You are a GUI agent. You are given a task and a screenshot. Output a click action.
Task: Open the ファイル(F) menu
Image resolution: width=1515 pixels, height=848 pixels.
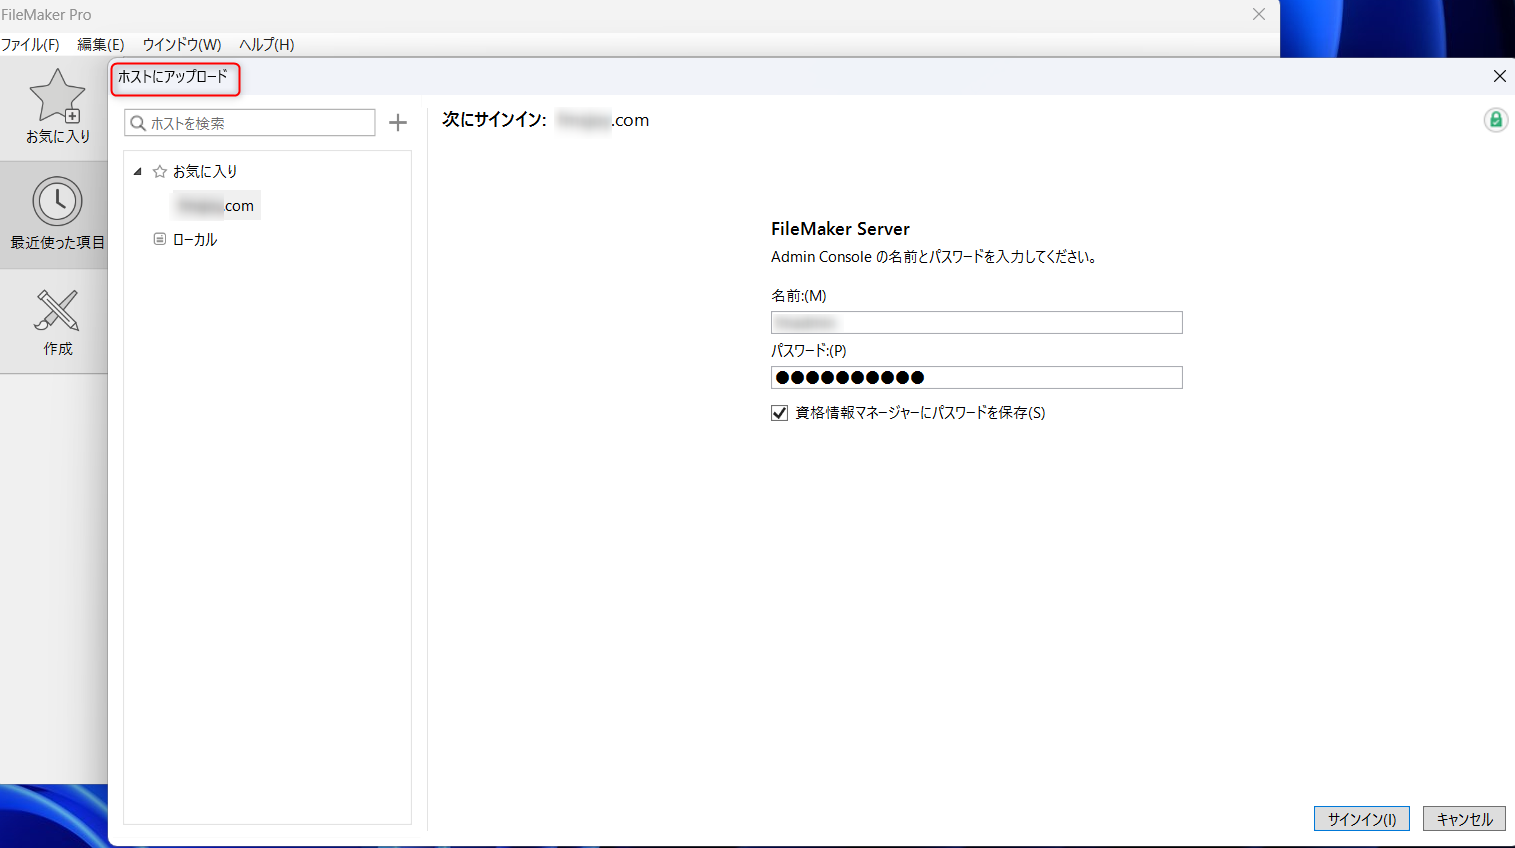point(30,45)
